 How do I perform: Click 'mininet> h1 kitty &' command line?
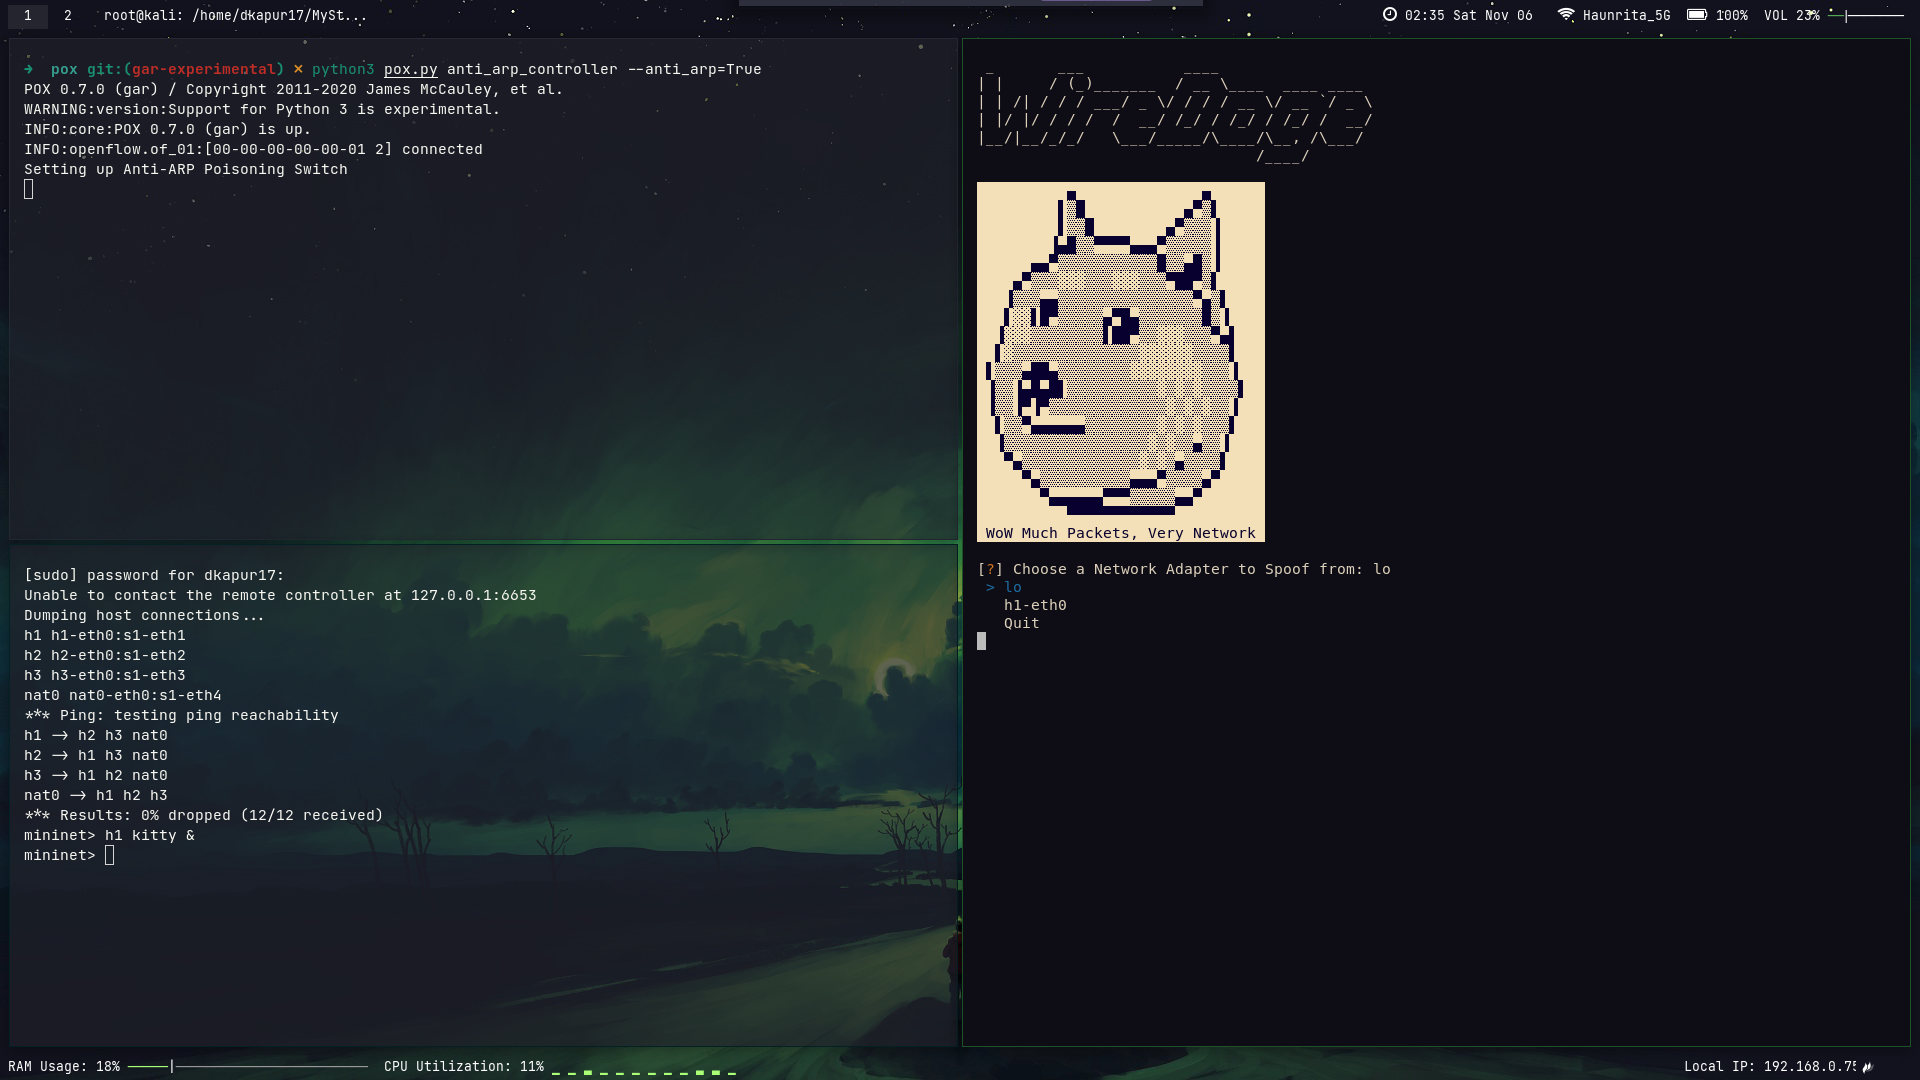(109, 836)
